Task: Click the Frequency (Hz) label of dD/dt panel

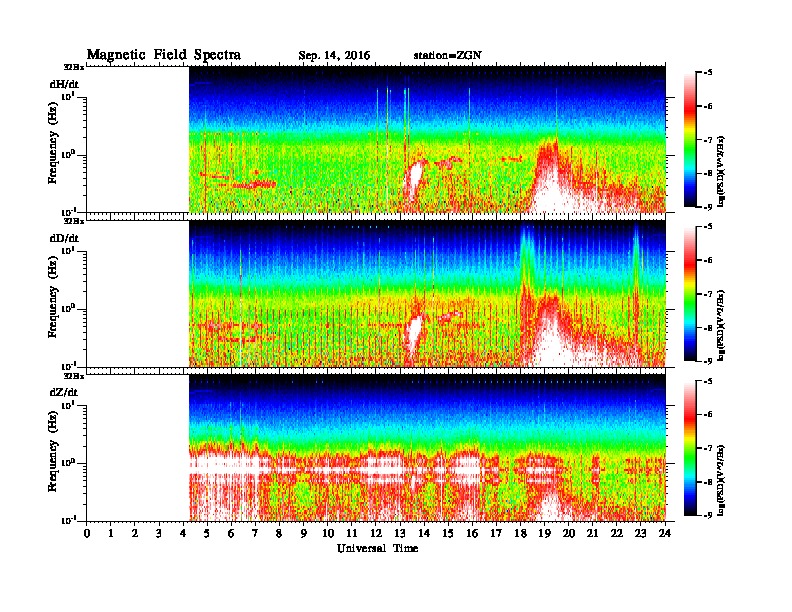Action: click(53, 297)
